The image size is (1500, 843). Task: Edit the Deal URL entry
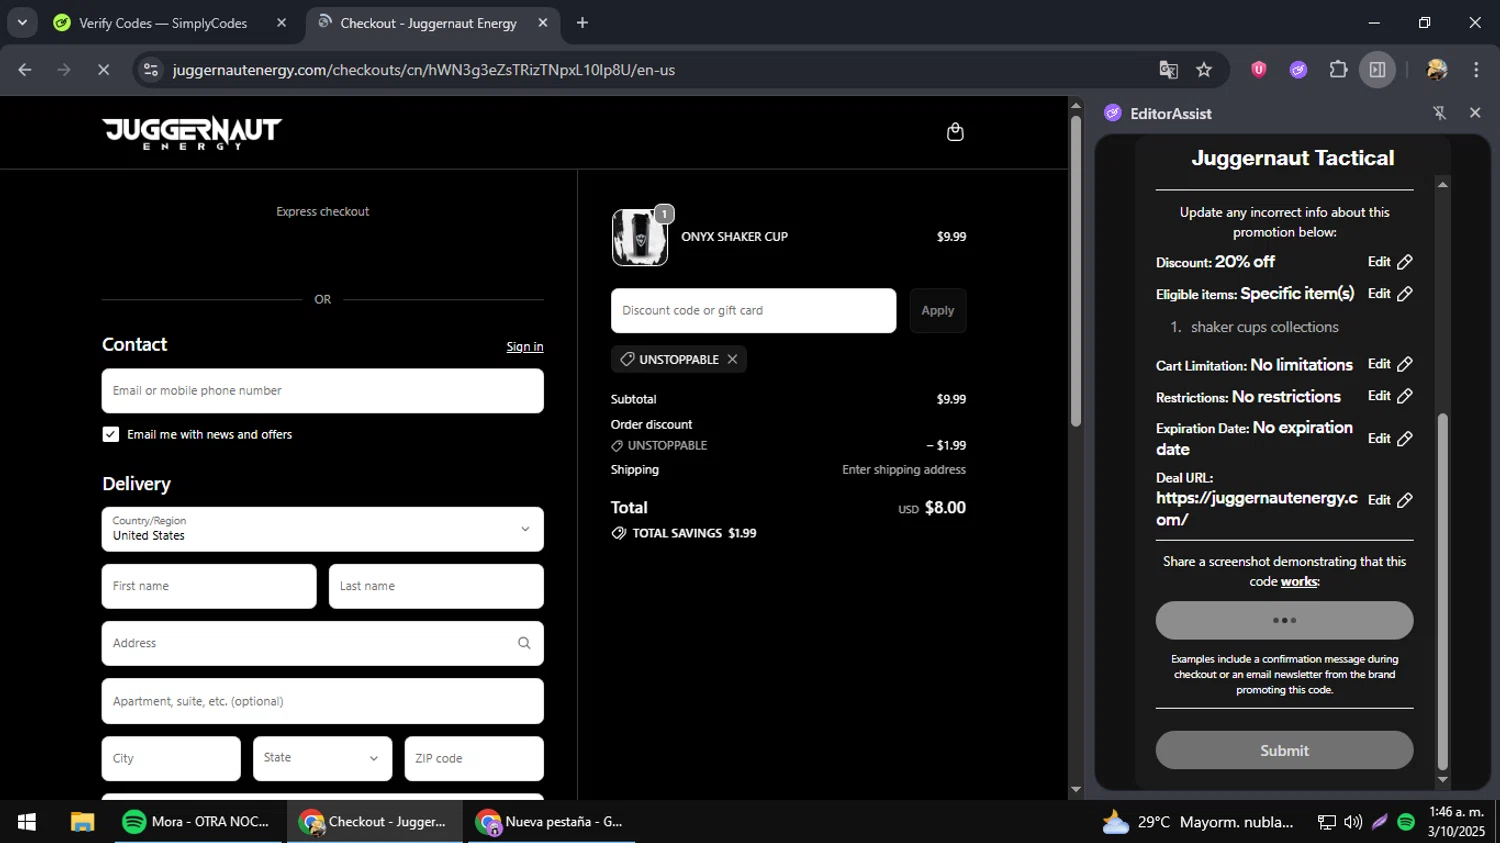pos(1390,500)
